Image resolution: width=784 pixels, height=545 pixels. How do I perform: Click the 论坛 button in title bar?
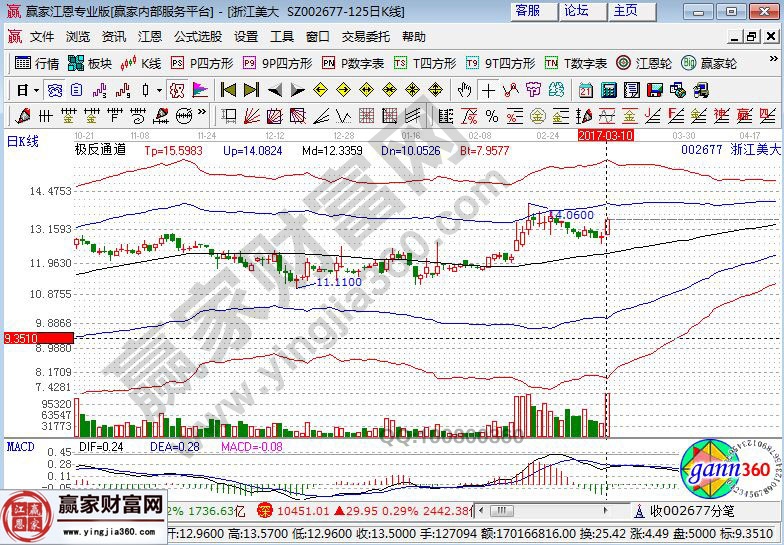(x=582, y=11)
